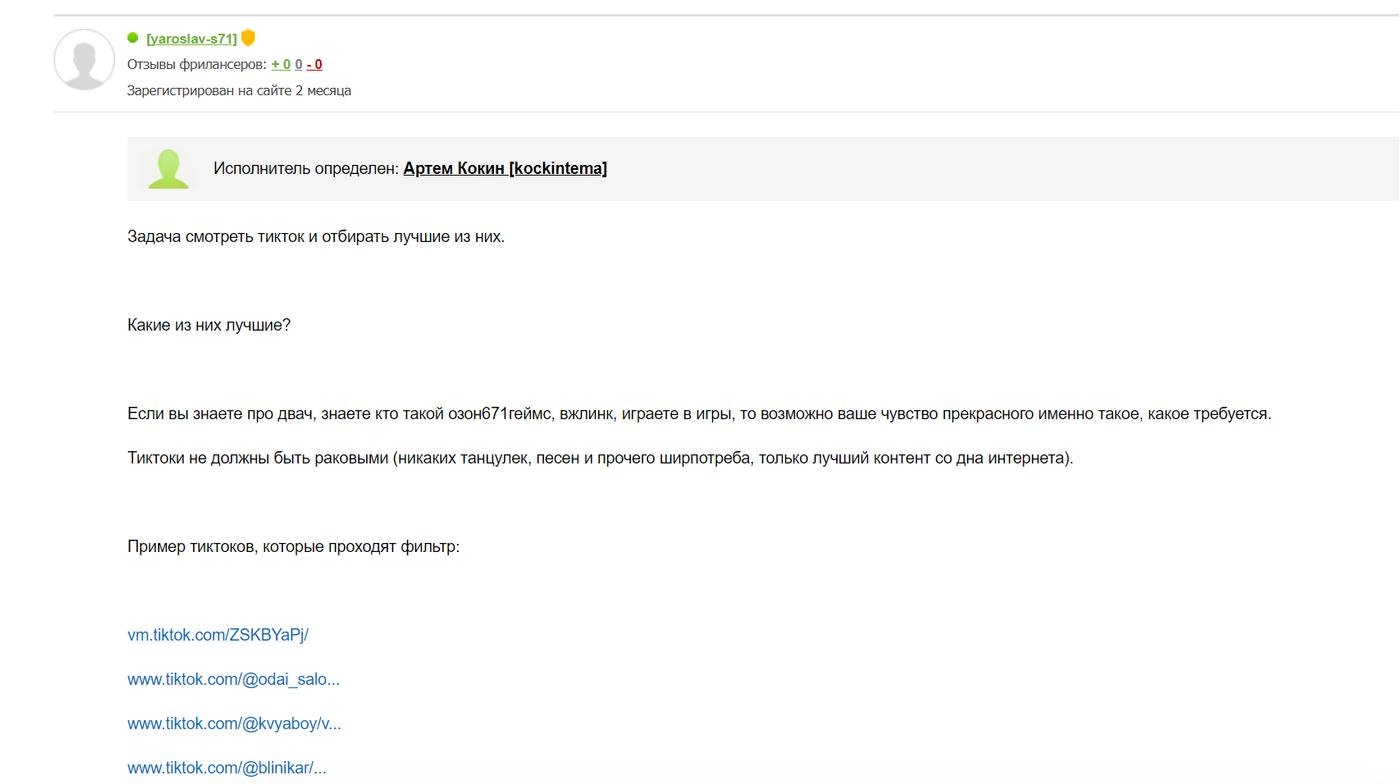Click the 'Исполнитель определен:' label
The image size is (1400, 784).
pos(306,168)
